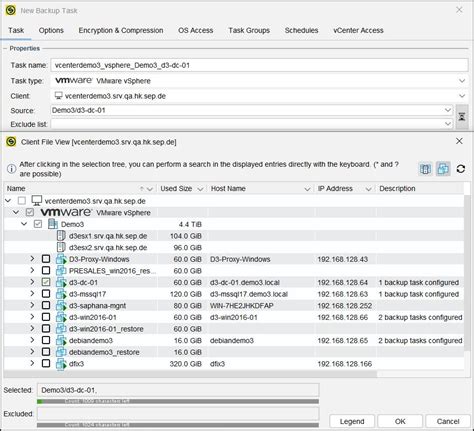Click the info icon beside the search hint

11,169
